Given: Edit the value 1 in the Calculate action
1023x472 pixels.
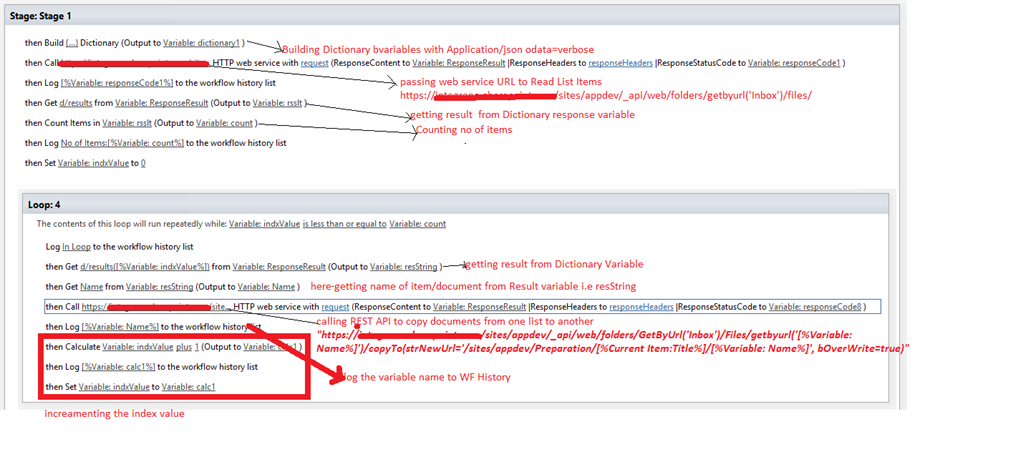Looking at the screenshot, I should coord(197,347).
